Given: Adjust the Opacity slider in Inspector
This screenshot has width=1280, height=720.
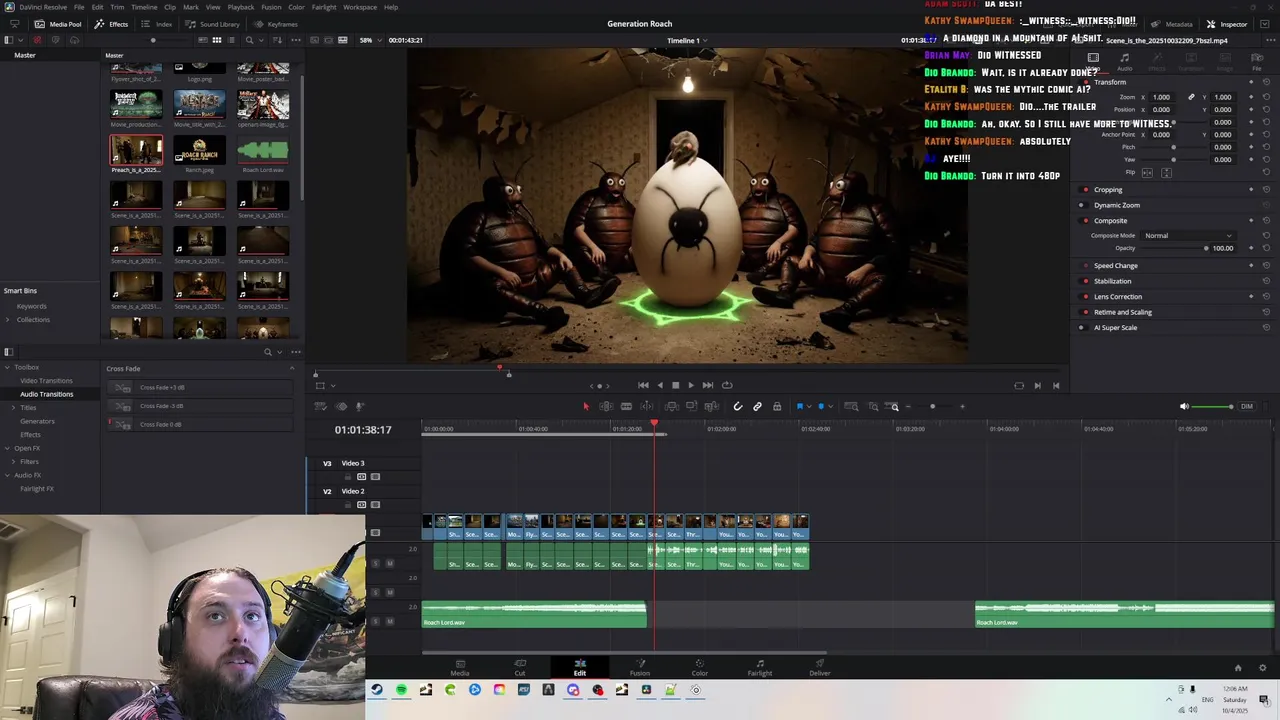Looking at the screenshot, I should point(1175,248).
